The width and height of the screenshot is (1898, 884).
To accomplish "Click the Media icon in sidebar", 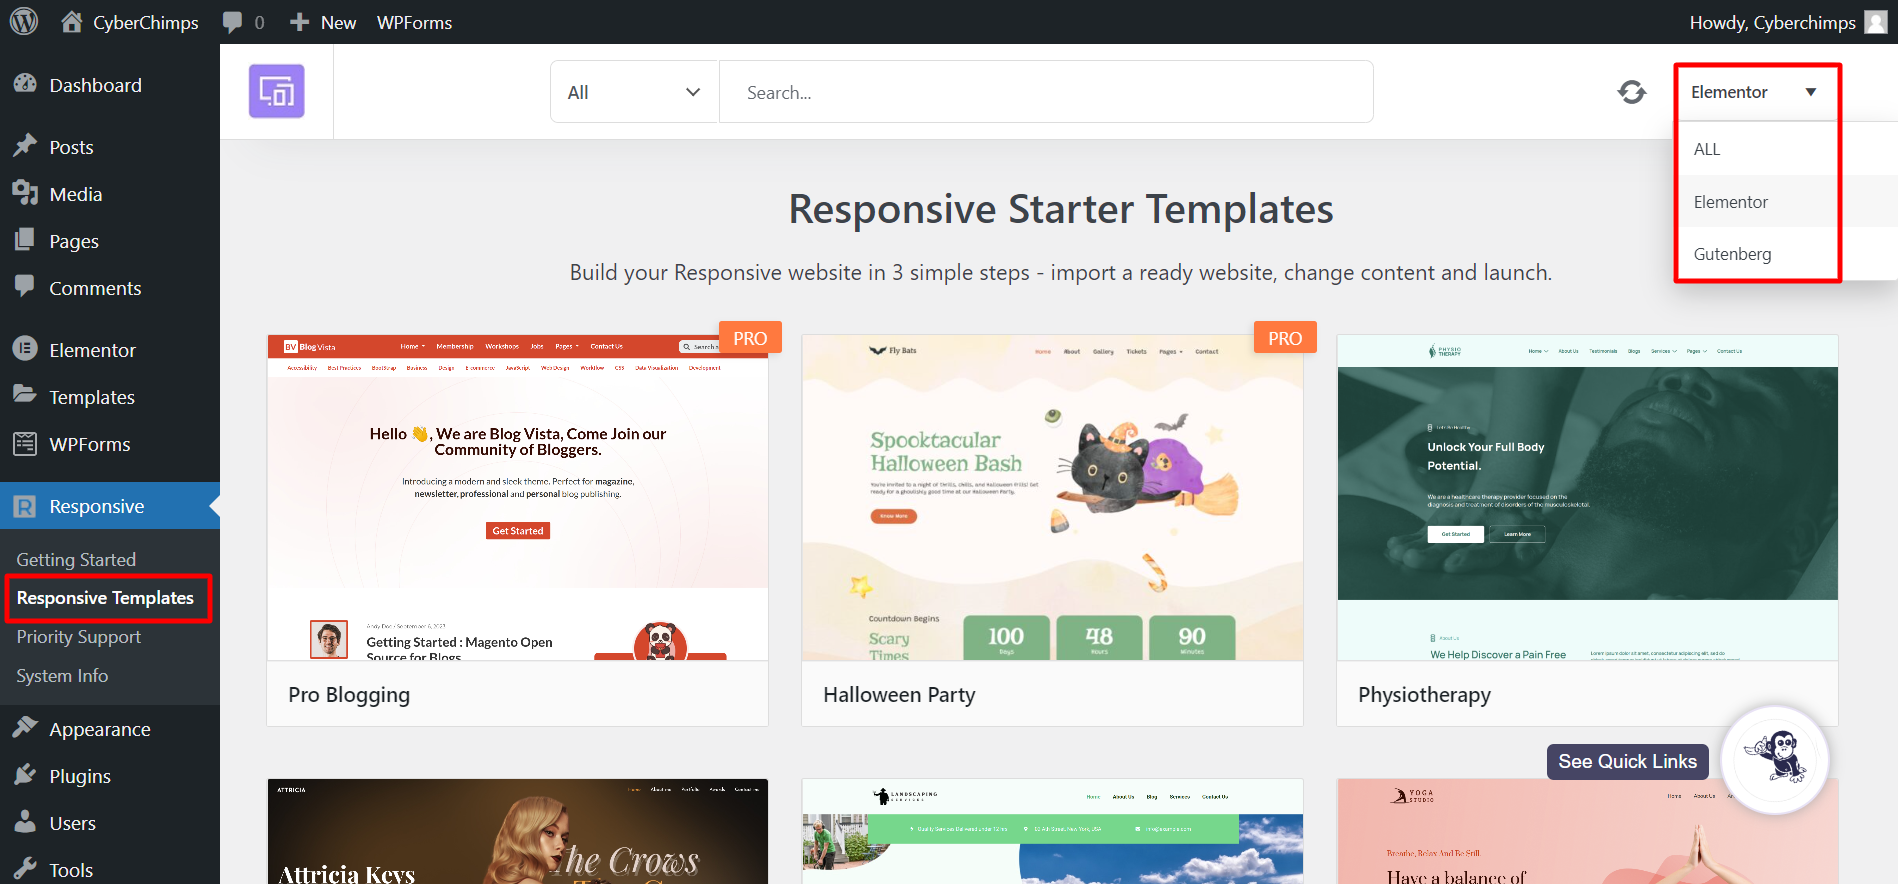I will pyautogui.click(x=25, y=193).
